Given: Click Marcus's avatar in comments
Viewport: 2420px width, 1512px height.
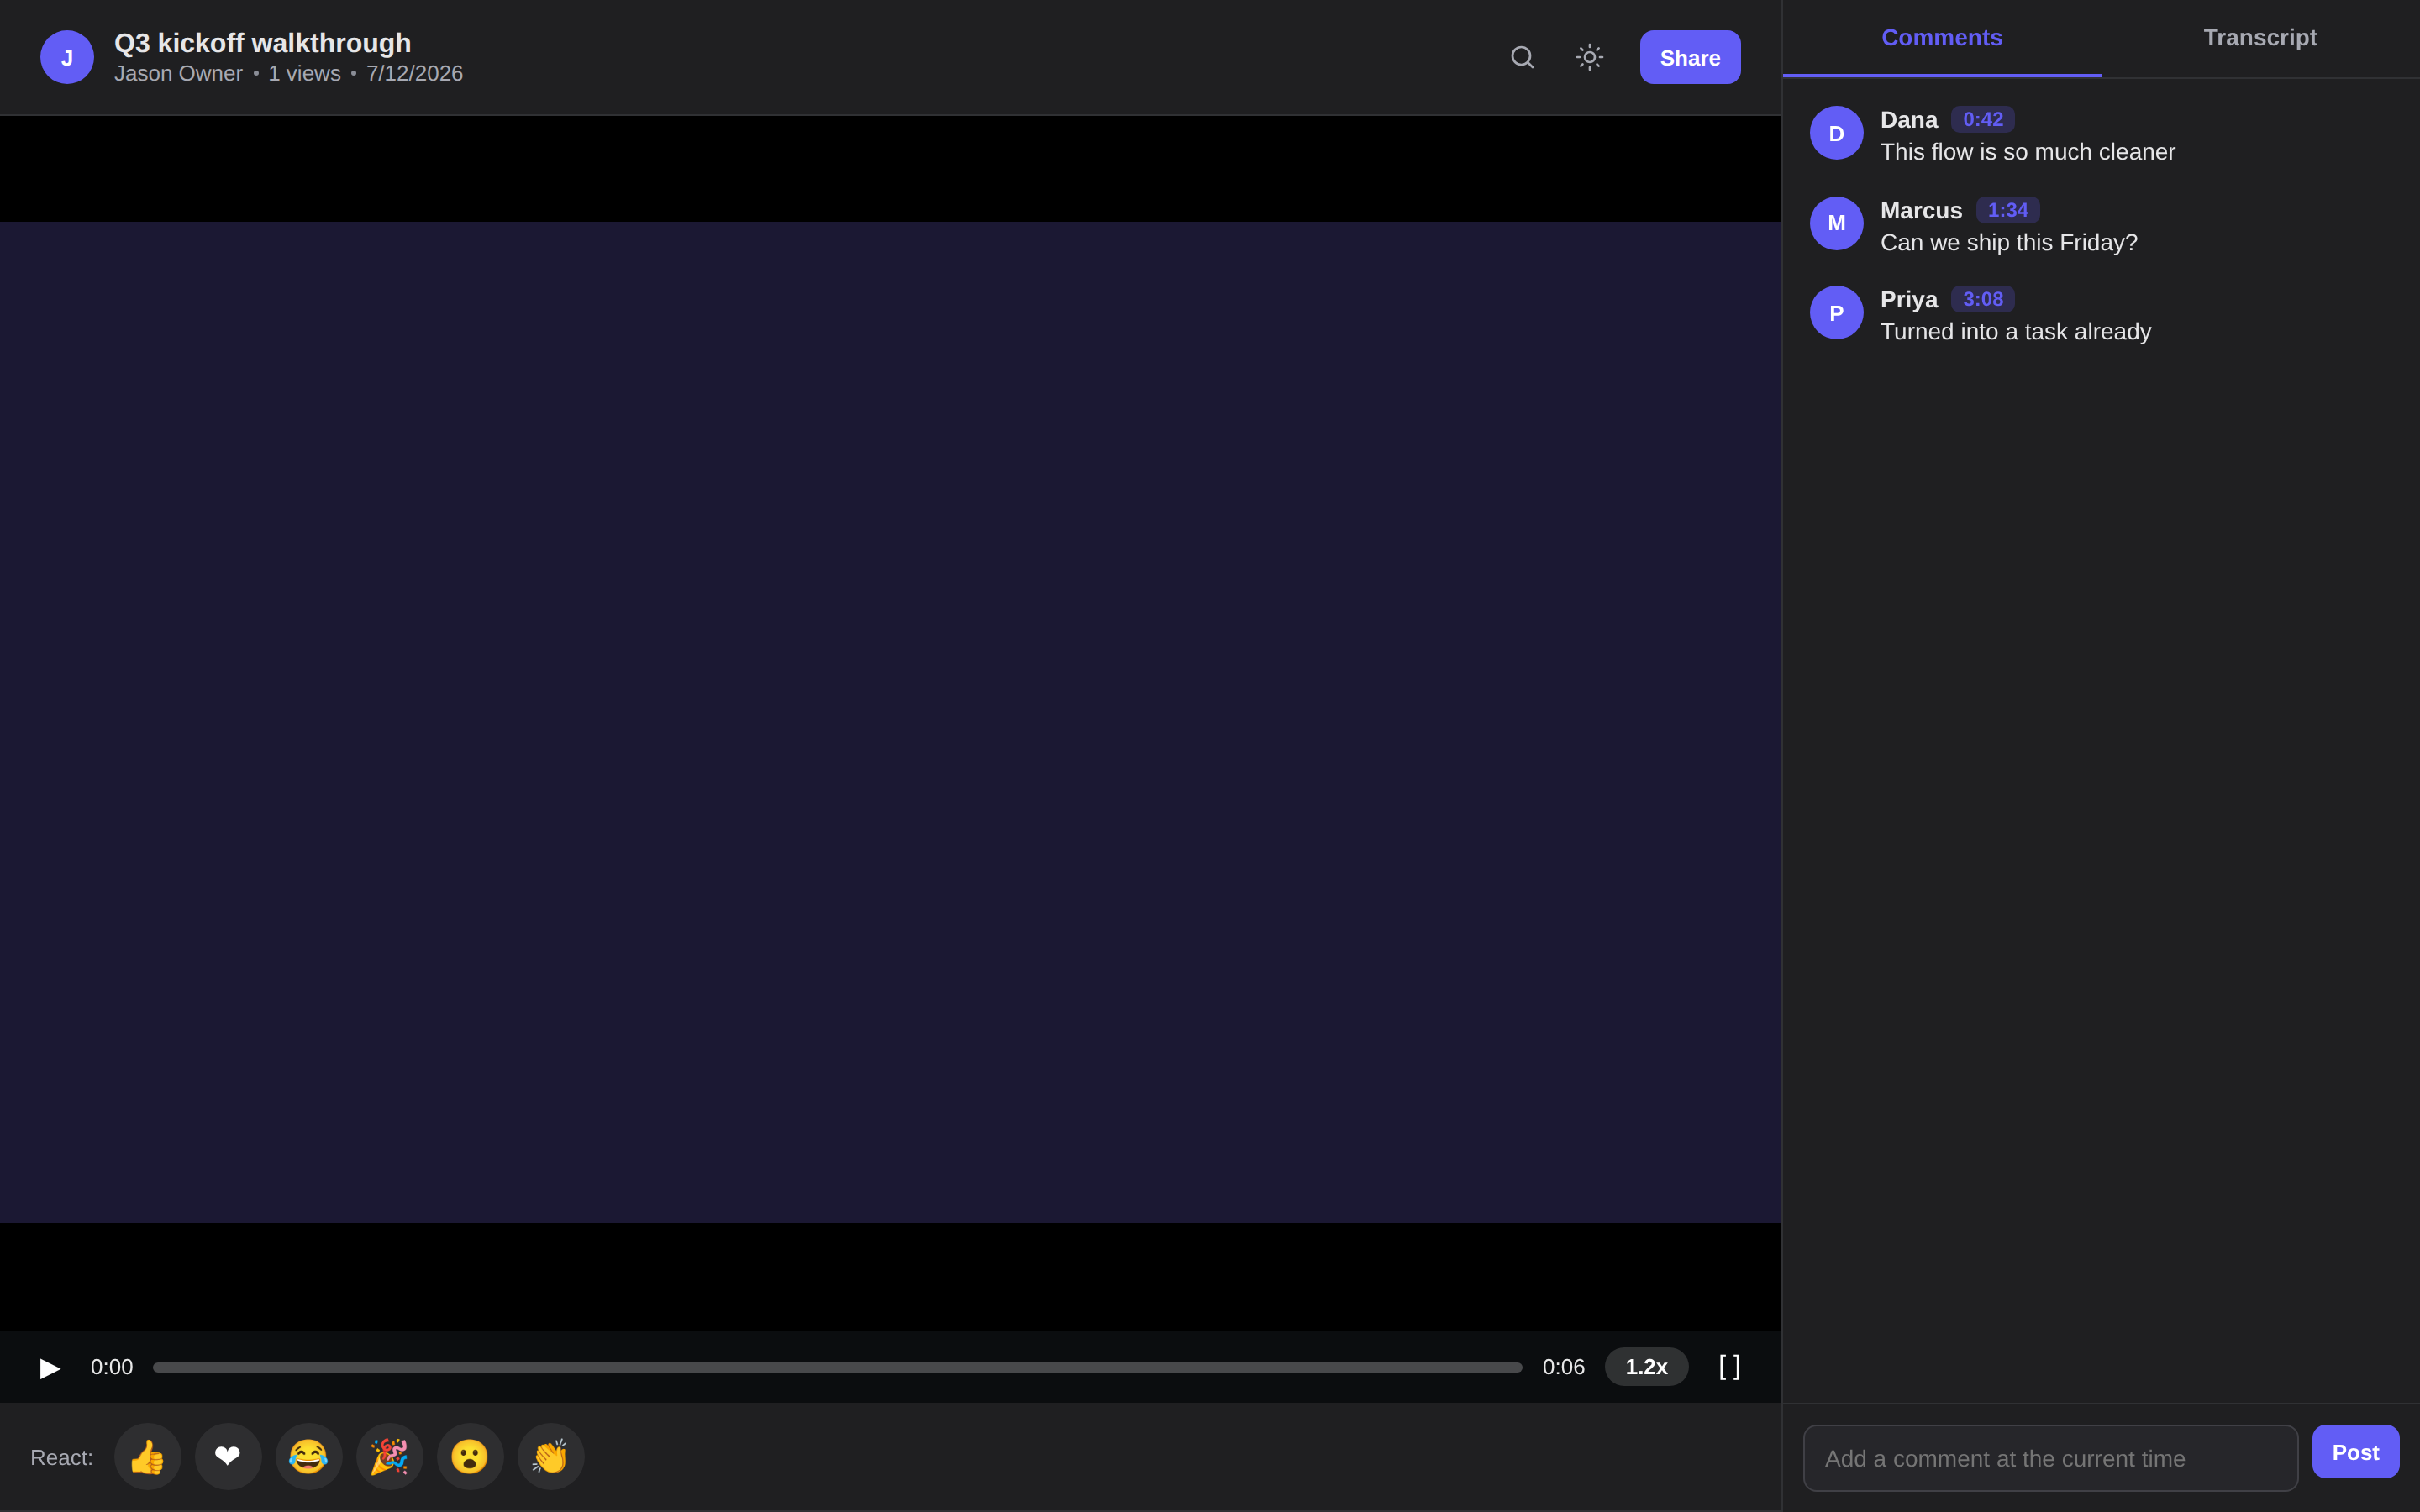Looking at the screenshot, I should pos(1836,223).
